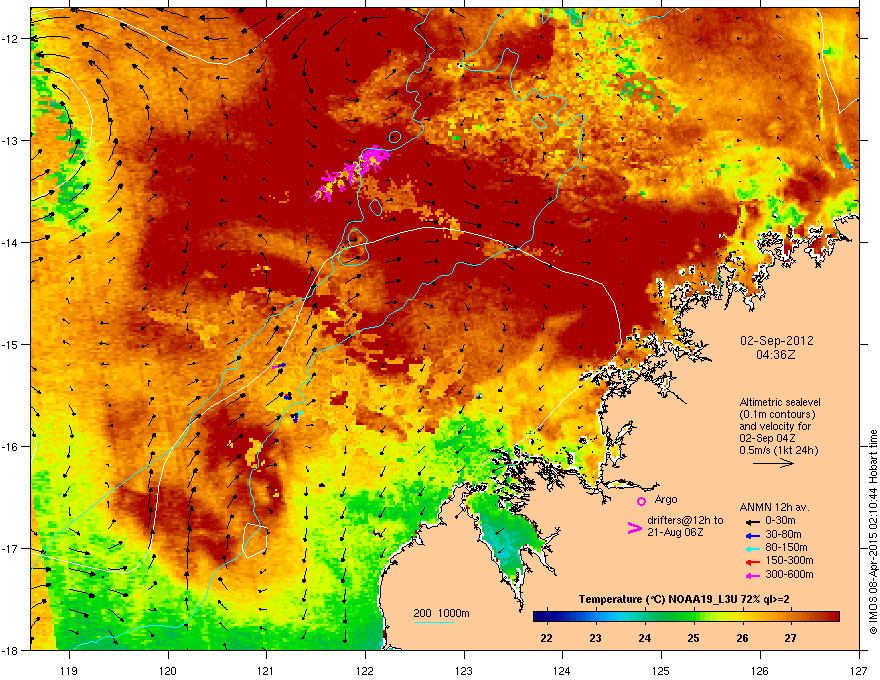Click the longitude axis label 126
Viewport: 880px width, 680px height.
click(760, 671)
